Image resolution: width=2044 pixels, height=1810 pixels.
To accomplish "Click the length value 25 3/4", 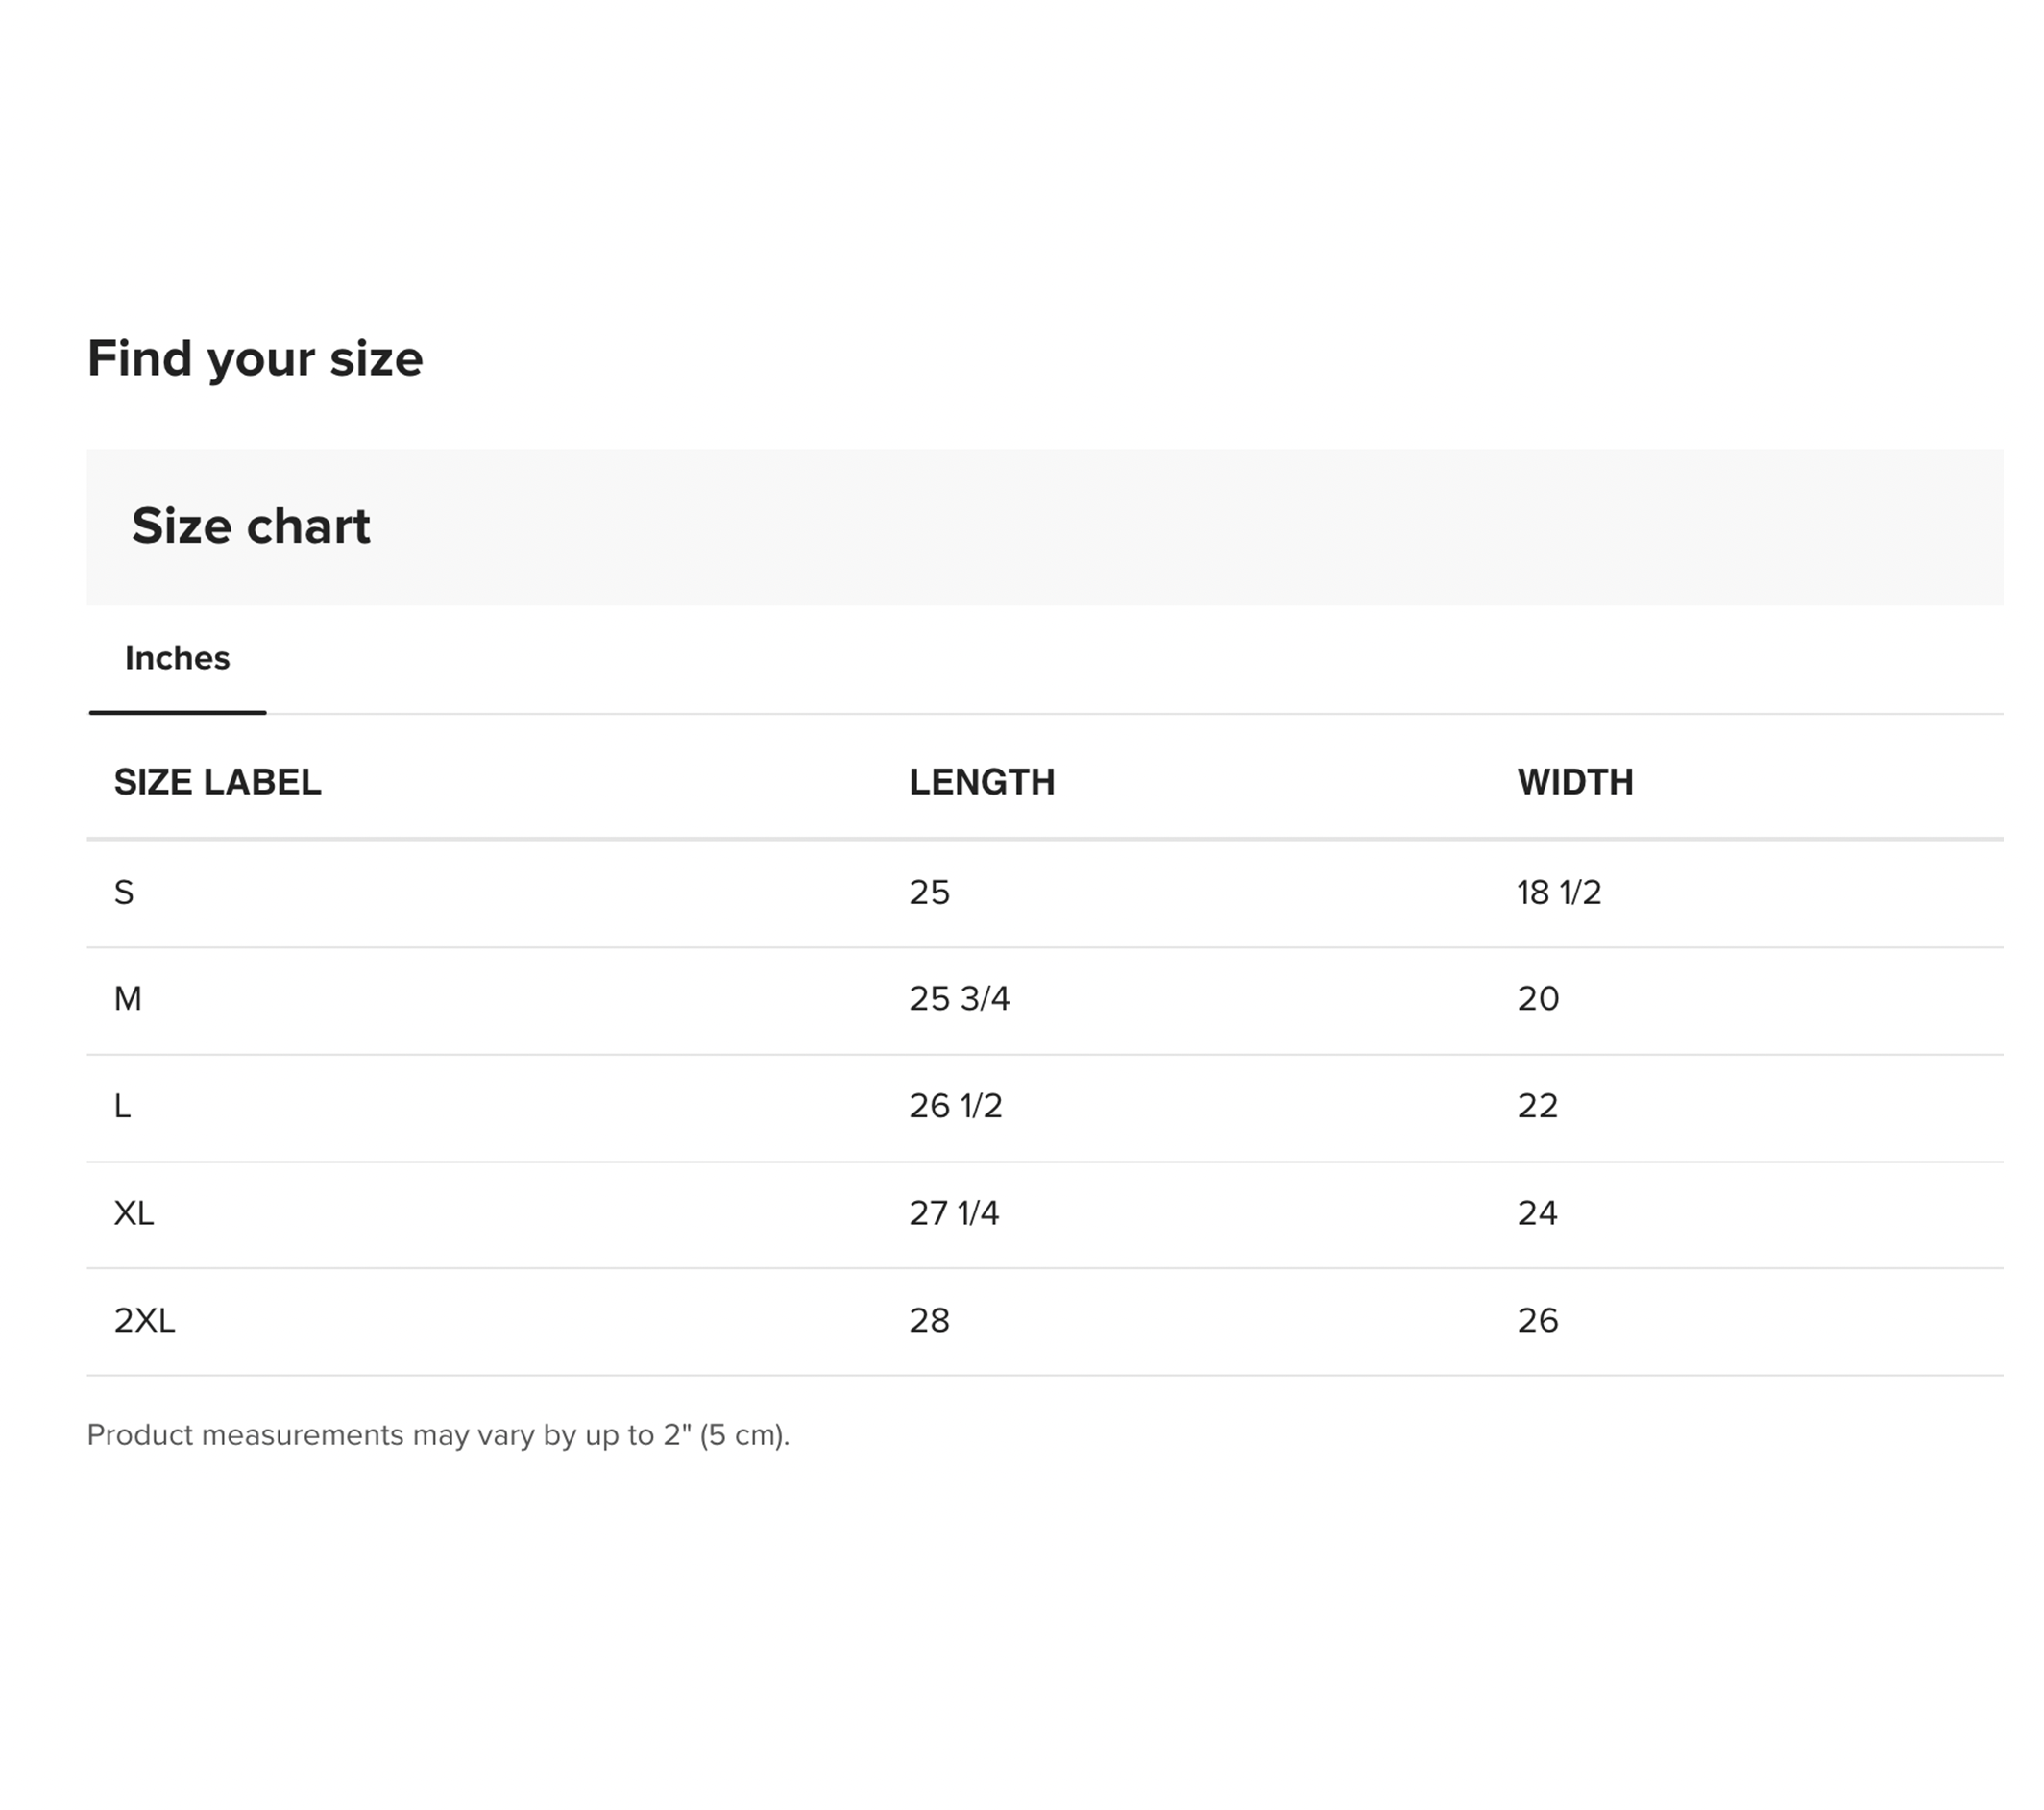I will click(x=958, y=998).
